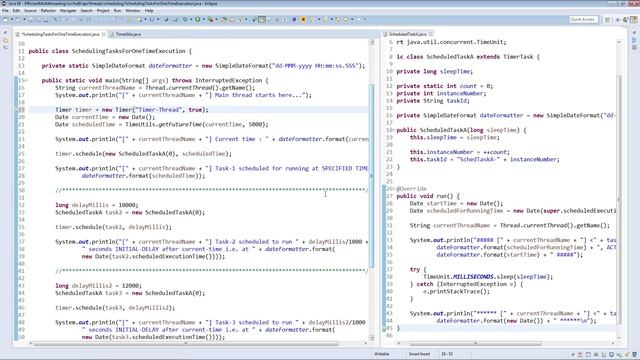Image resolution: width=640 pixels, height=360 pixels.
Task: Switch to the TimeUtils.java tab
Action: tap(128, 34)
